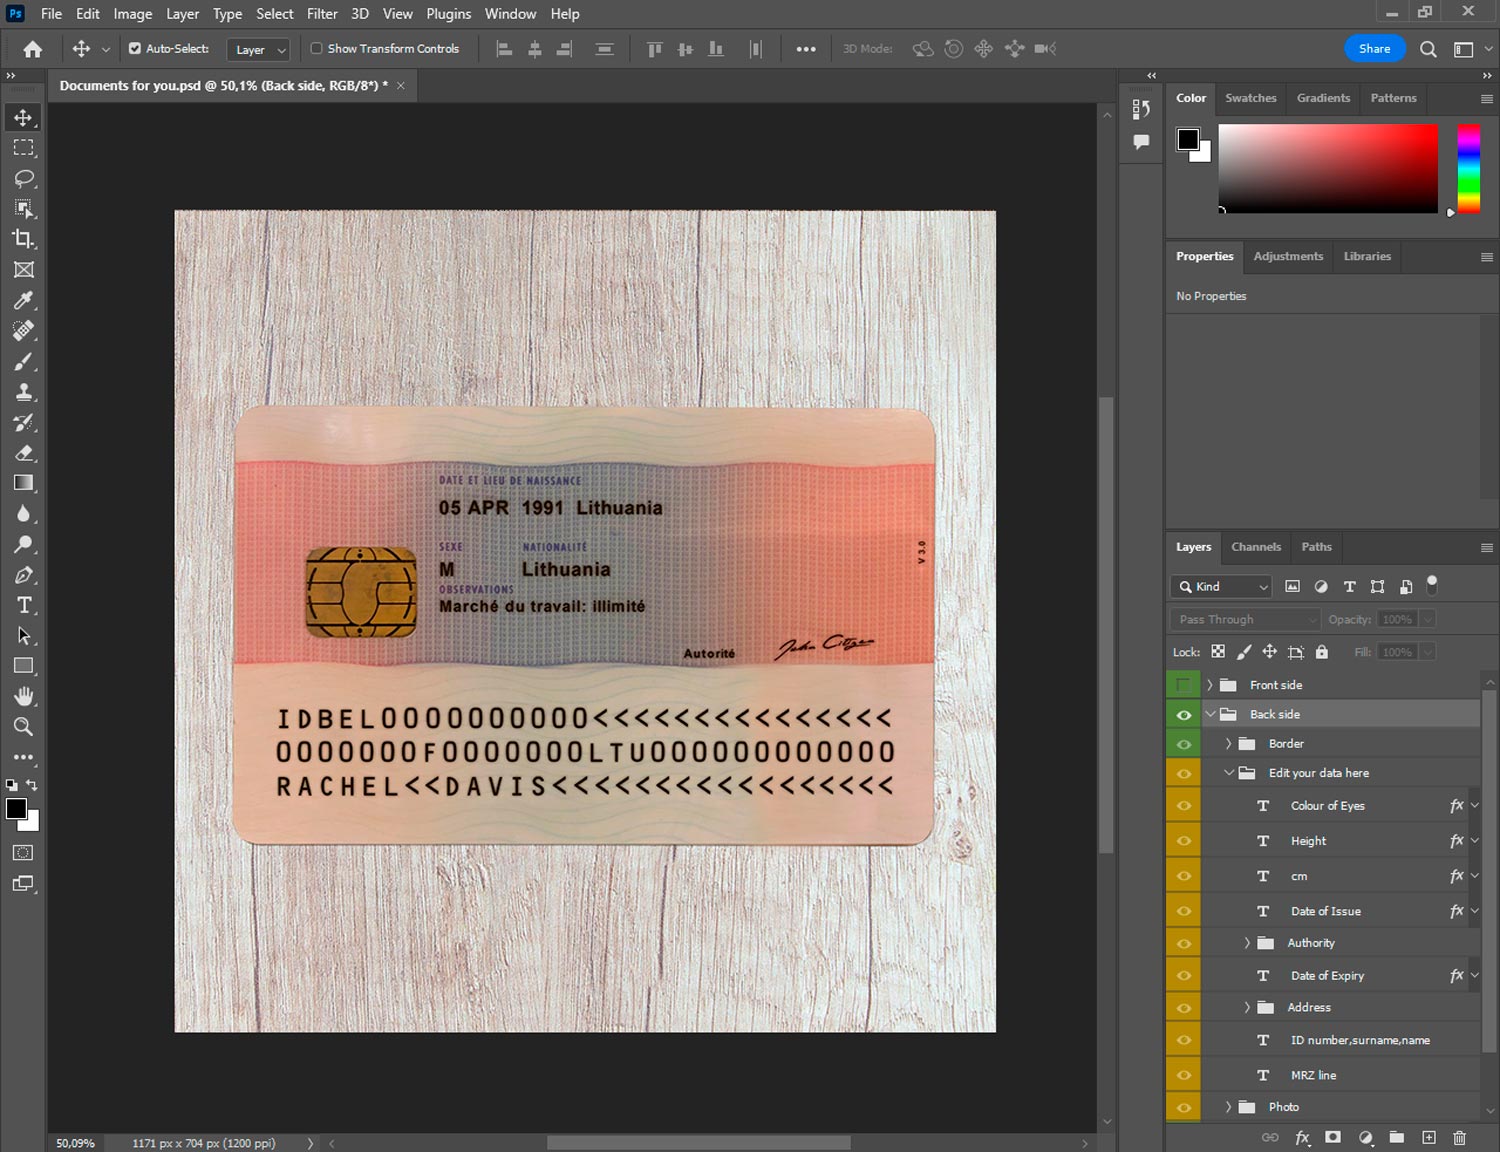Screen dimensions: 1500x1152
Task: Open the Kind filter dropdown in Layers
Action: pos(1222,587)
